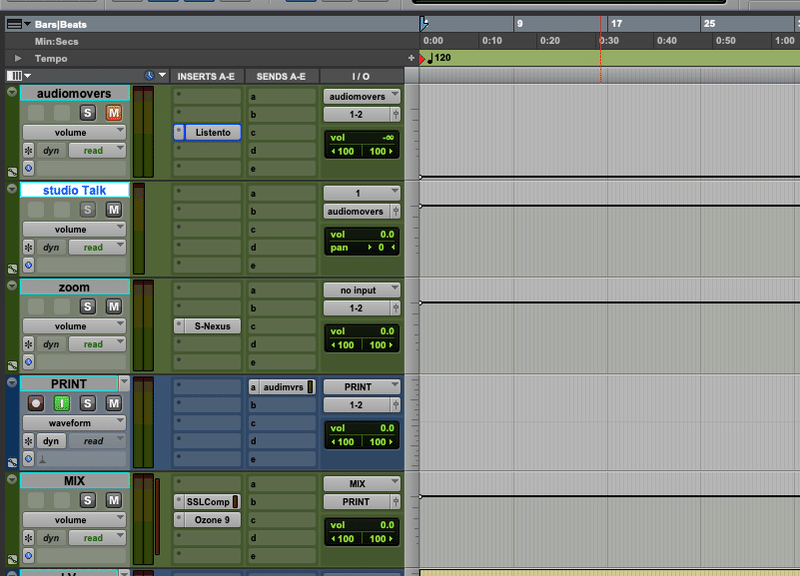This screenshot has height=576, width=800.
Task: Solo the zoom track
Action: 87,307
